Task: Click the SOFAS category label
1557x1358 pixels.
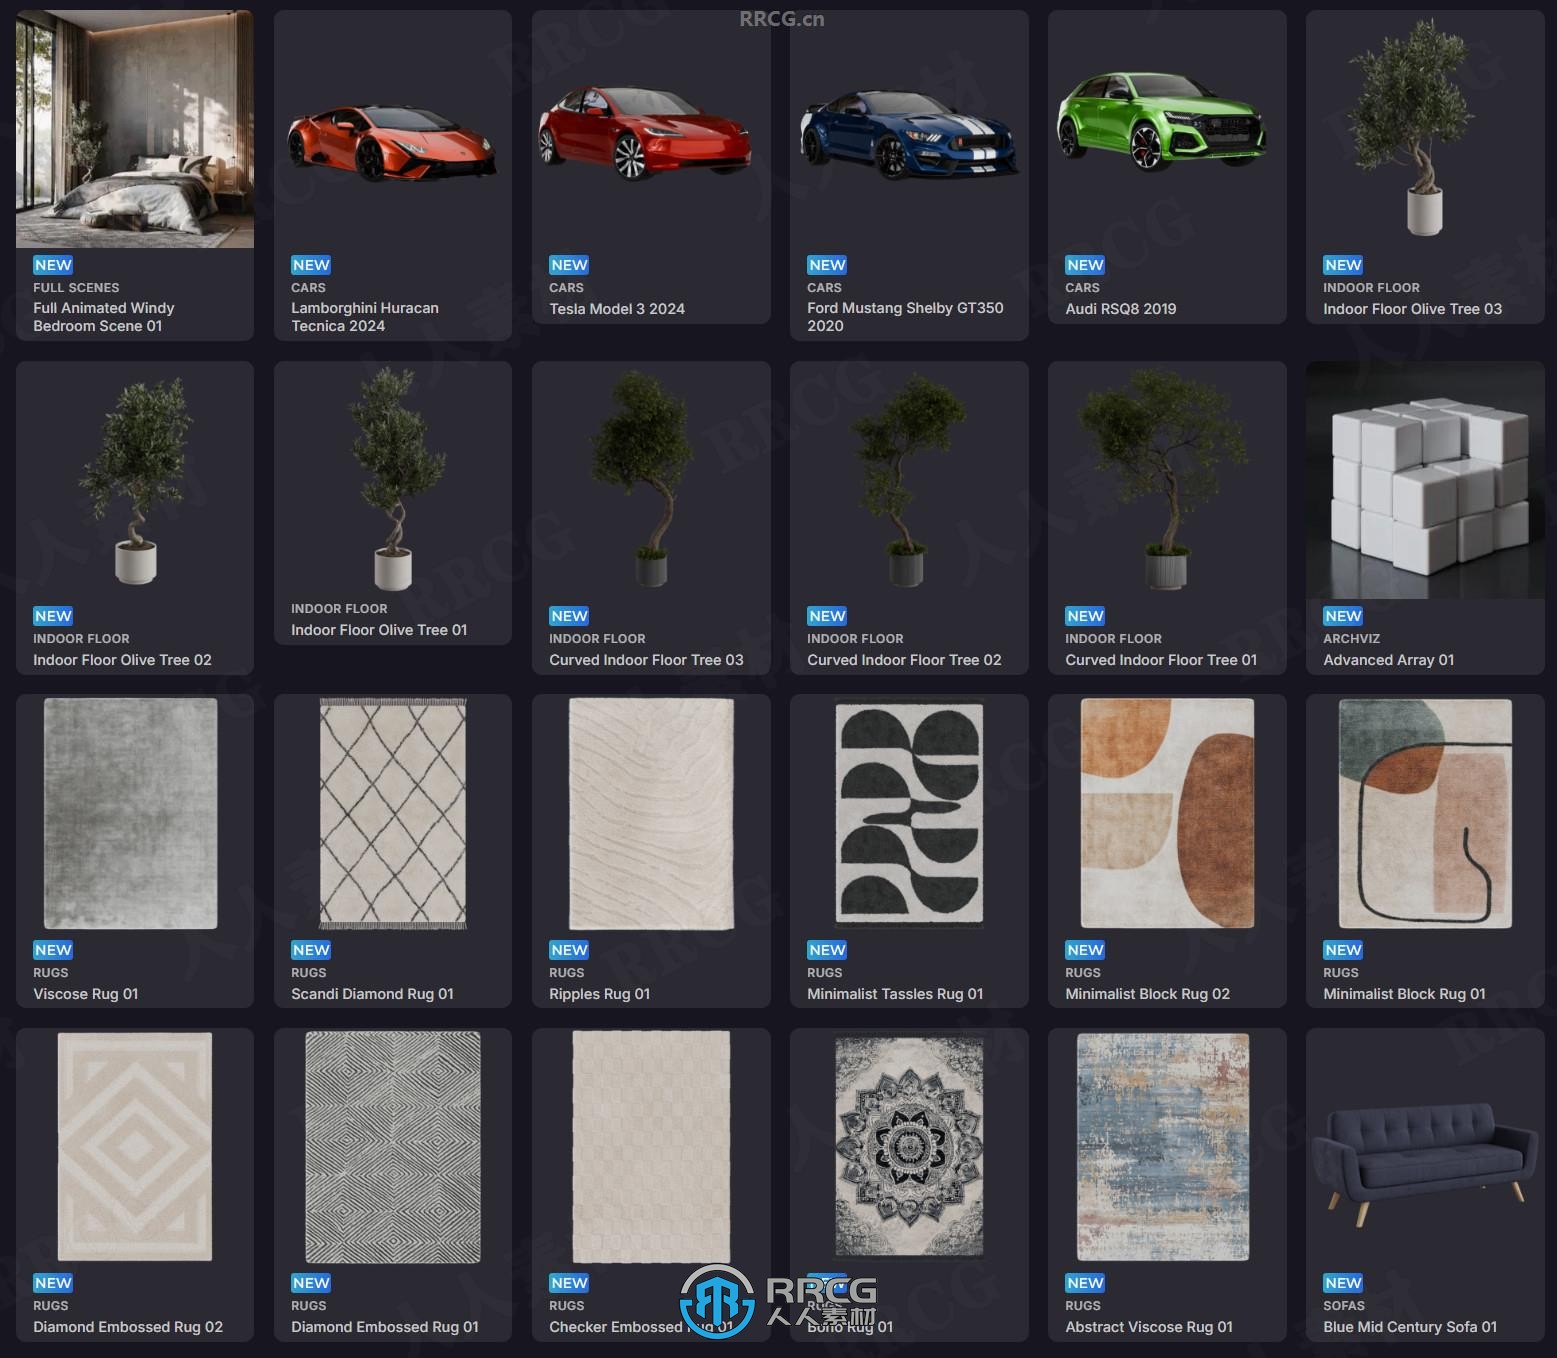Action: coord(1344,1305)
